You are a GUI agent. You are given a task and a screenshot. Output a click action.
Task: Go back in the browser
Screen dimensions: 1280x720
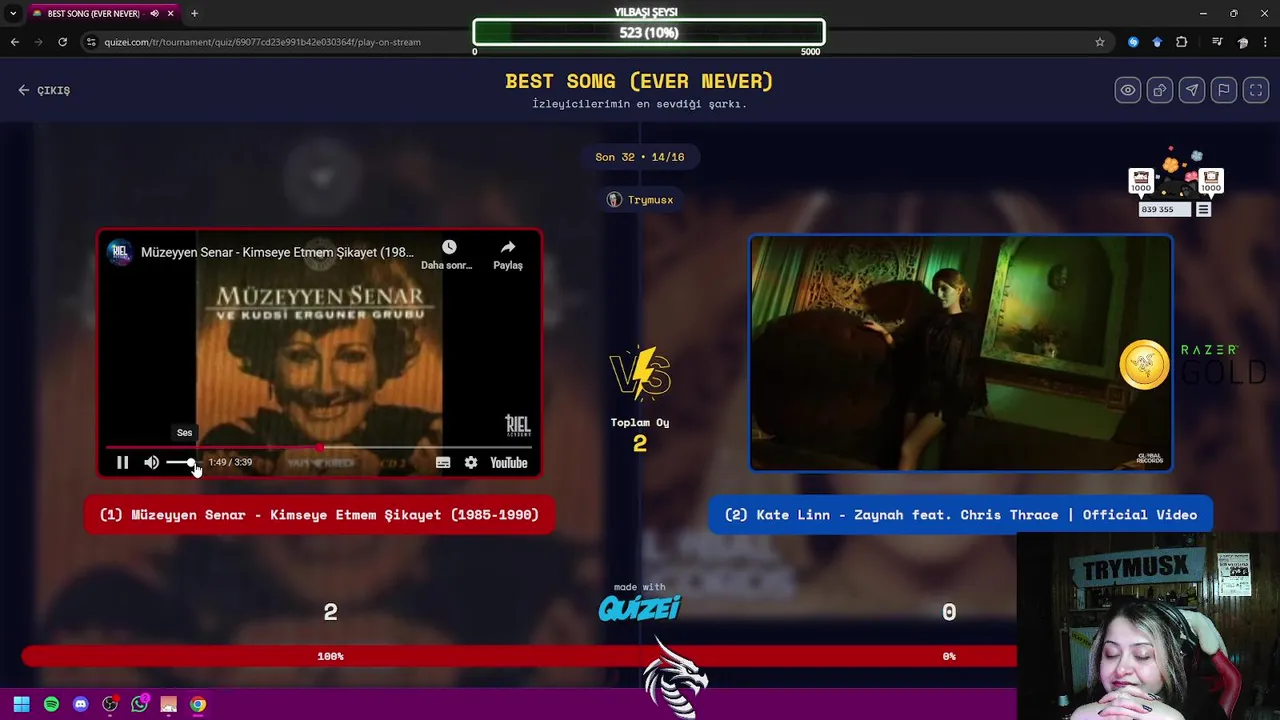(x=14, y=42)
